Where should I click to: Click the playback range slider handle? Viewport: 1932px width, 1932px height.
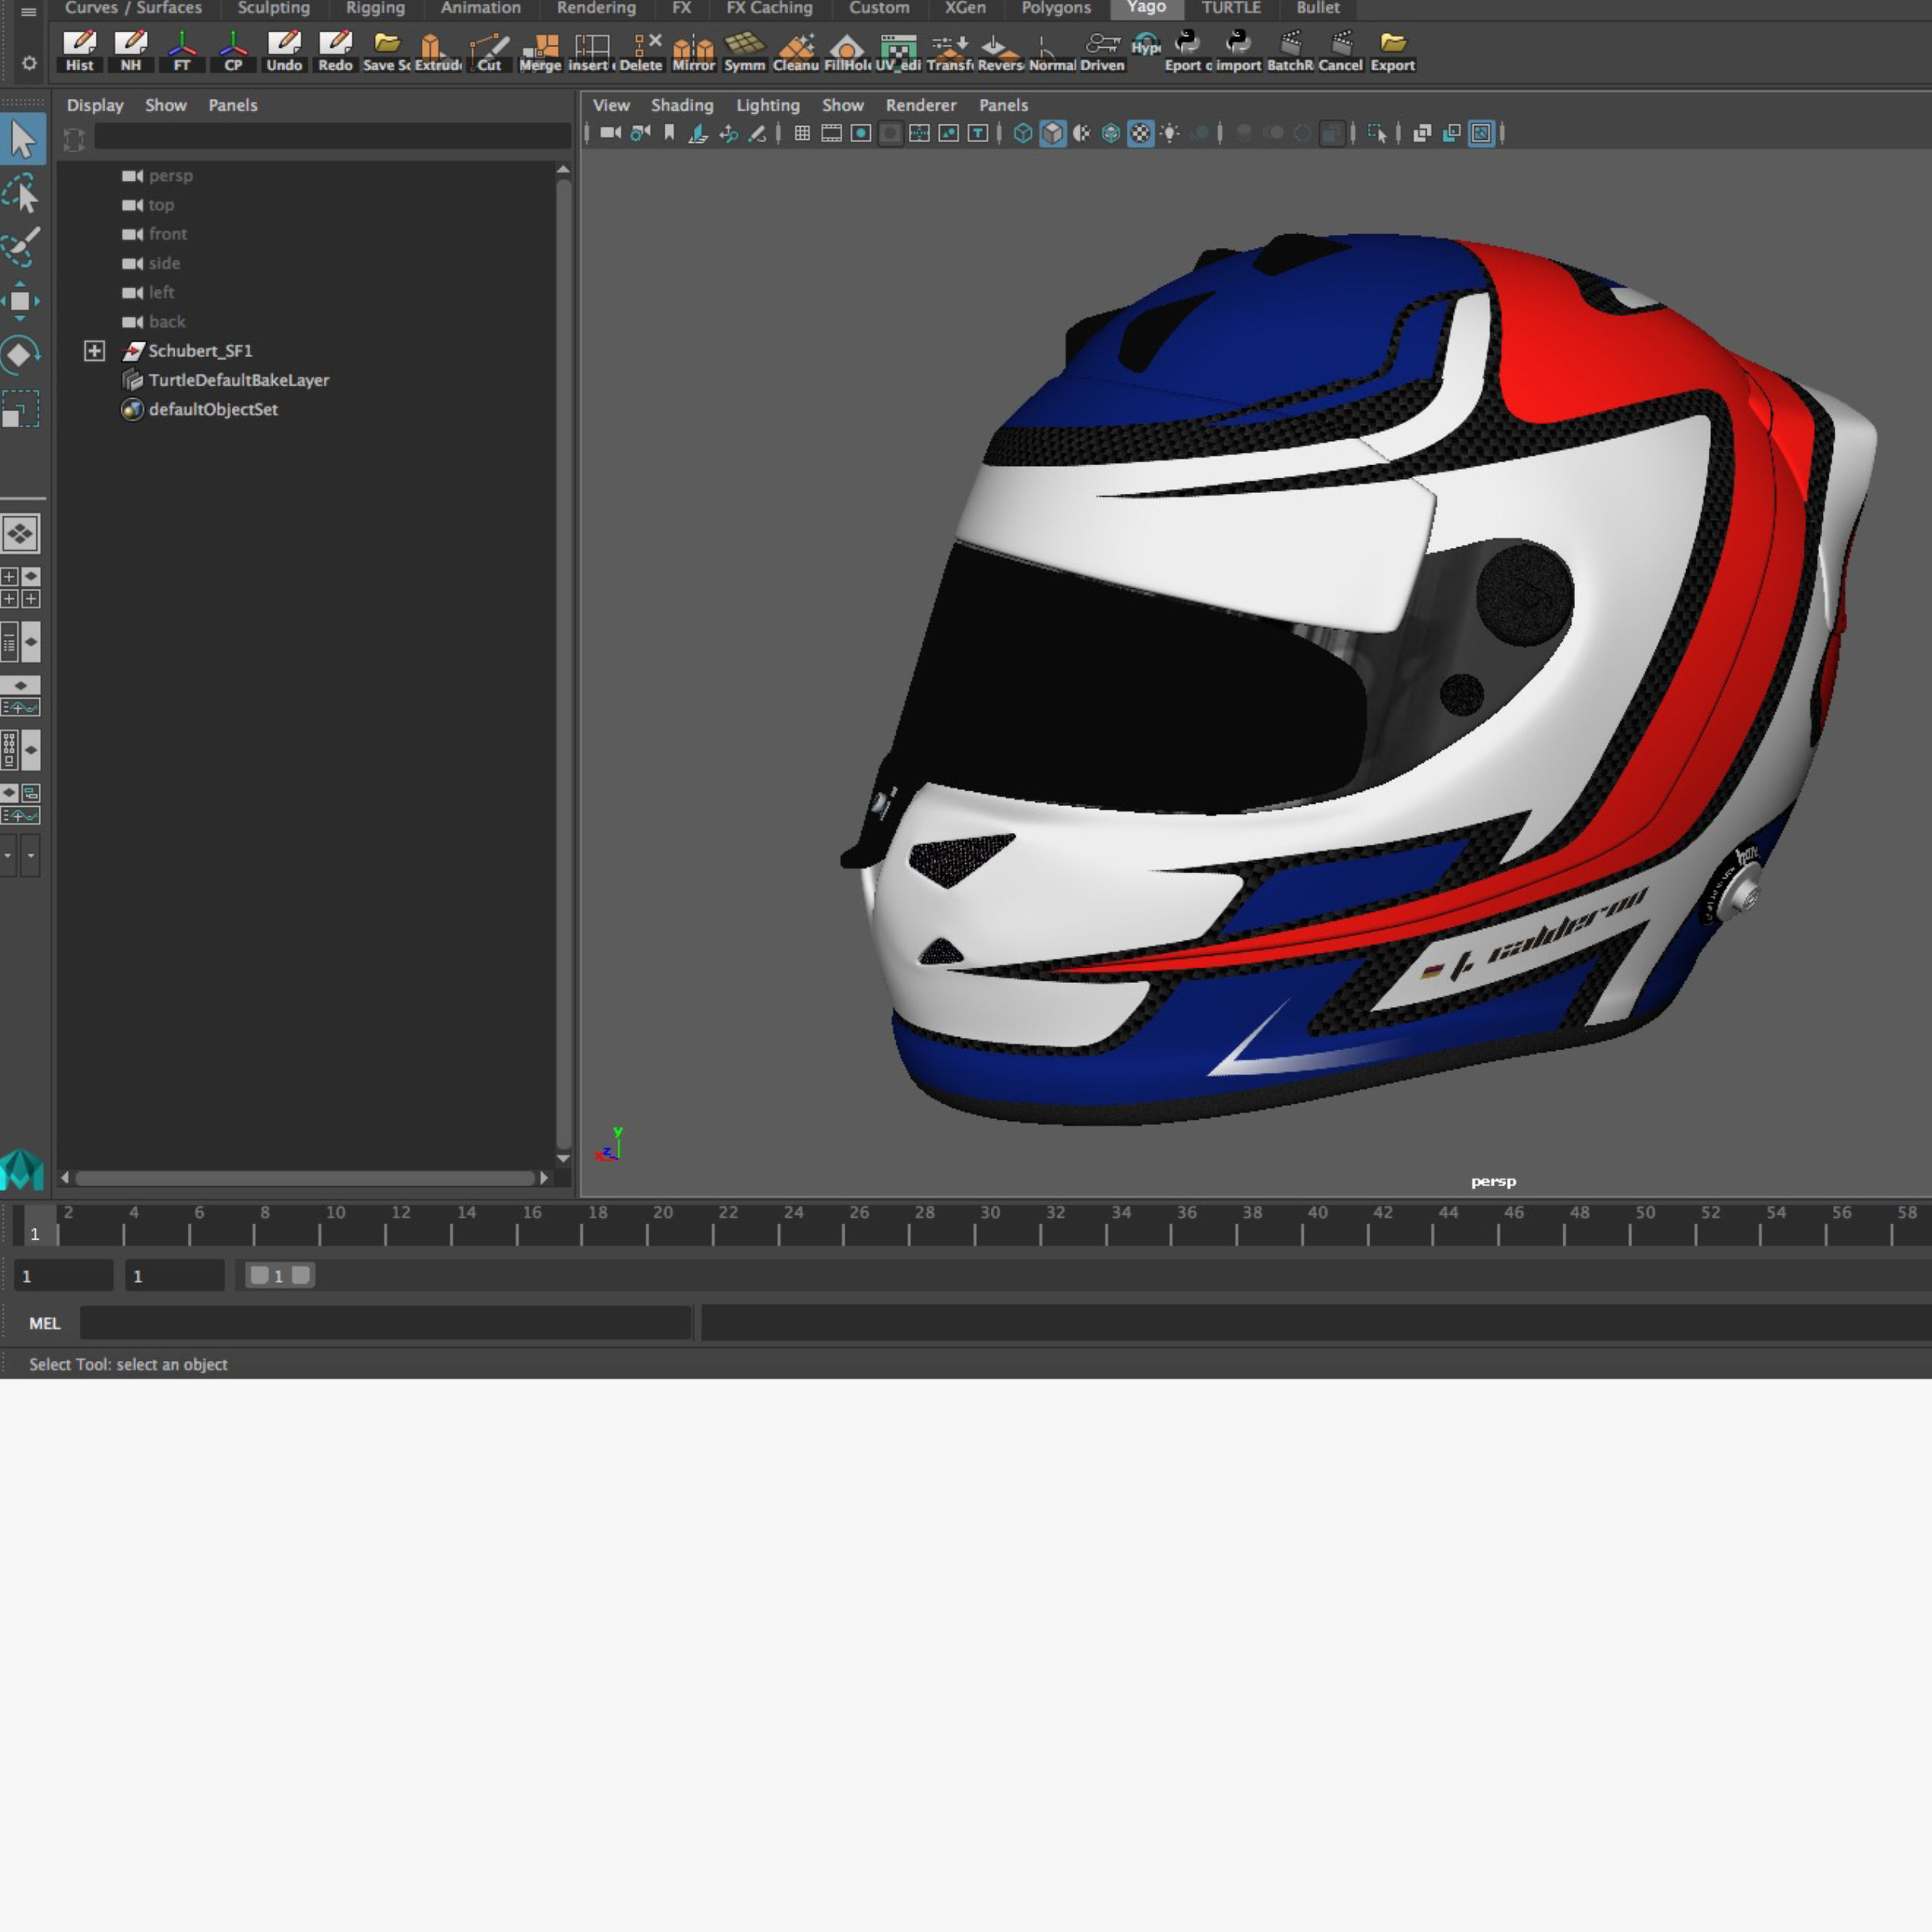coord(280,1275)
